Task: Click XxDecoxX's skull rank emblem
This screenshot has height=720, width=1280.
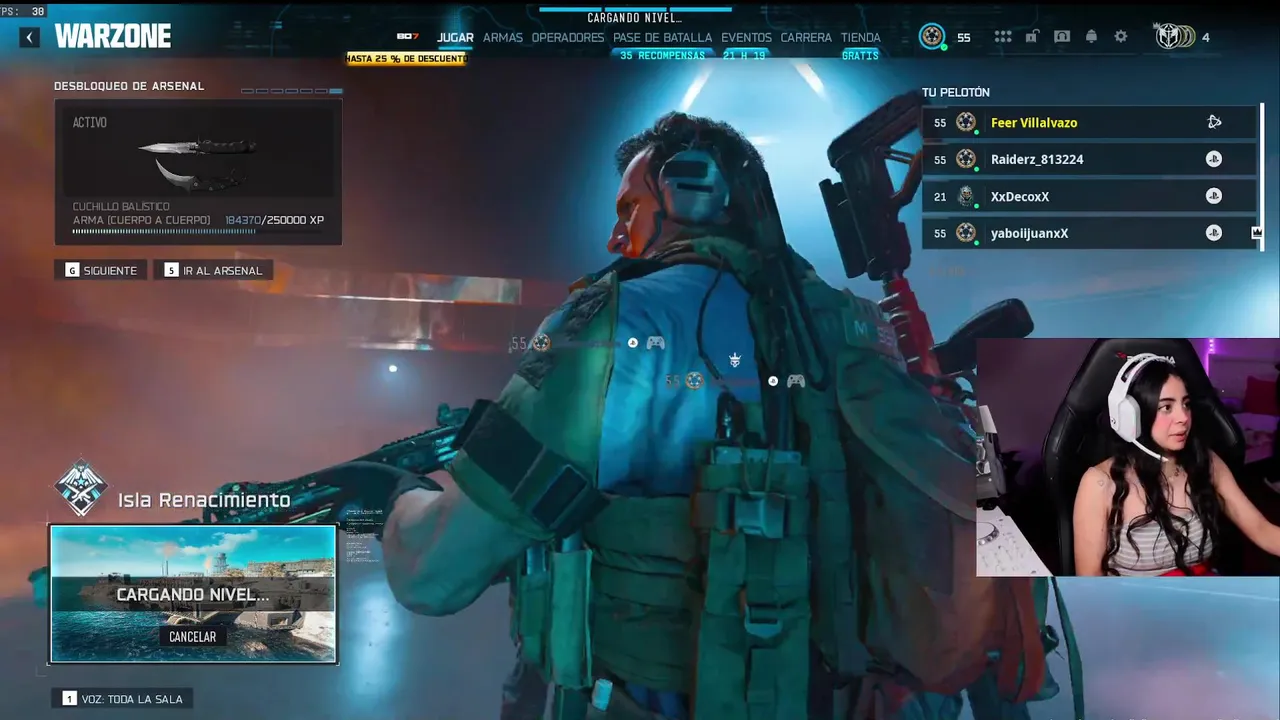Action: (966, 196)
